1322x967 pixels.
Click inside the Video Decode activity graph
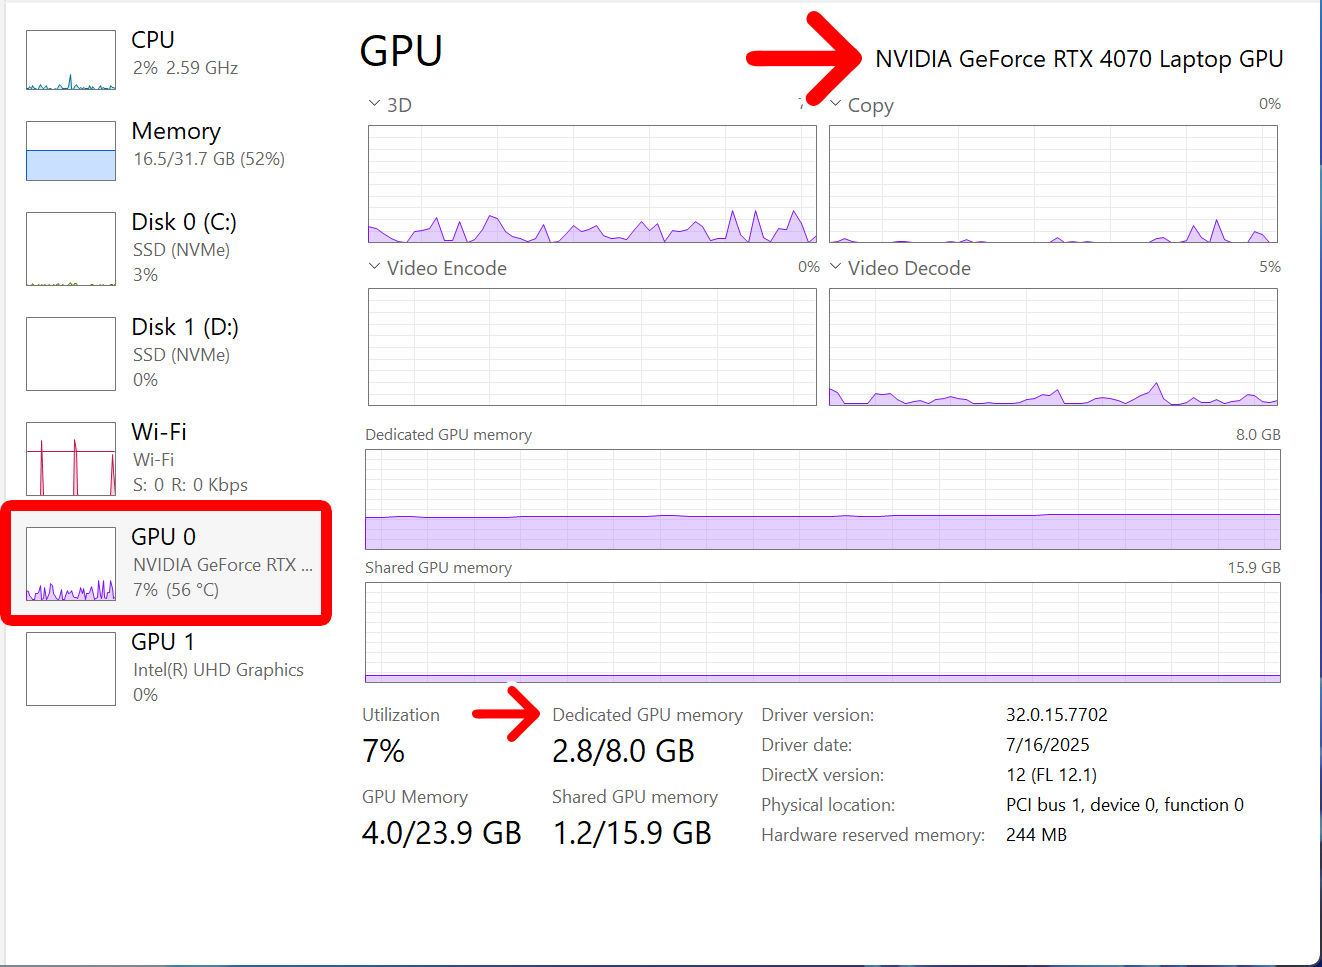click(1053, 347)
